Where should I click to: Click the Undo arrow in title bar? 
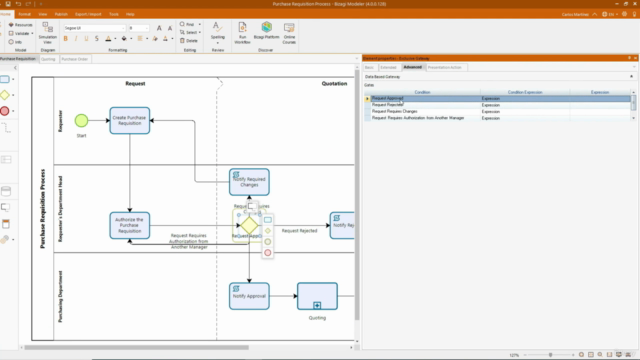pos(18,4)
